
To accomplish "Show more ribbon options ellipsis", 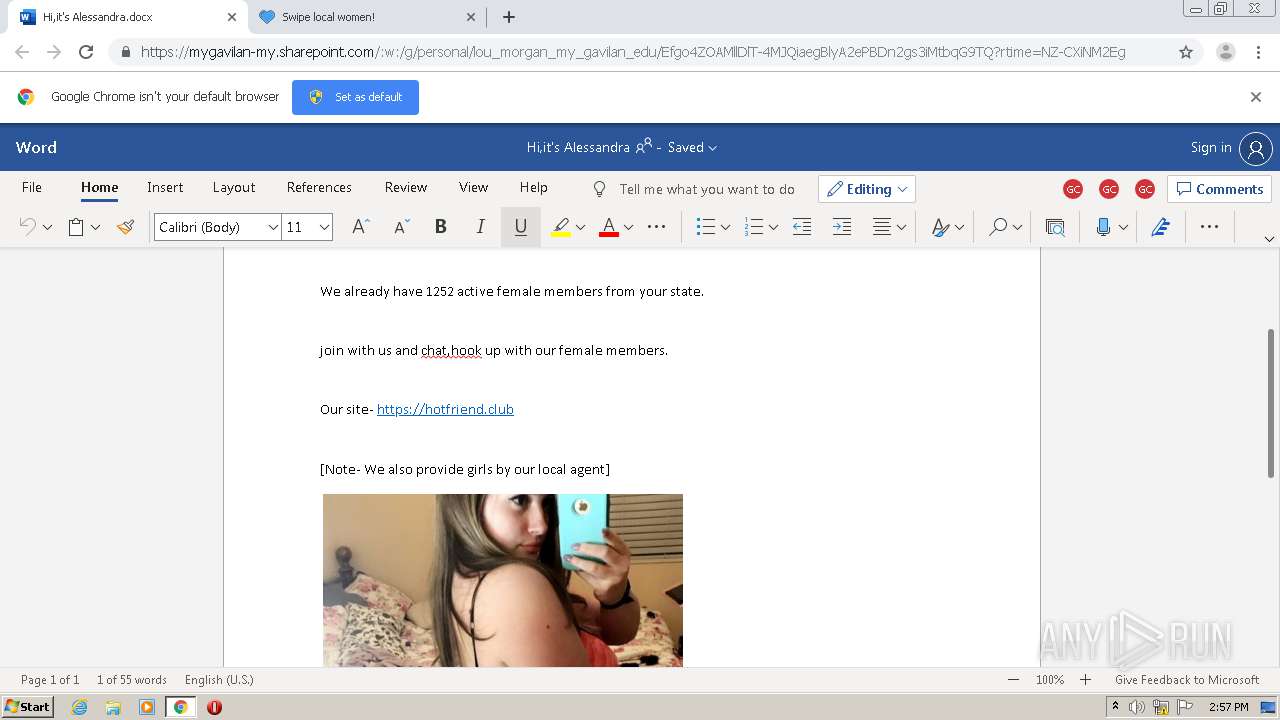I will pos(1209,227).
